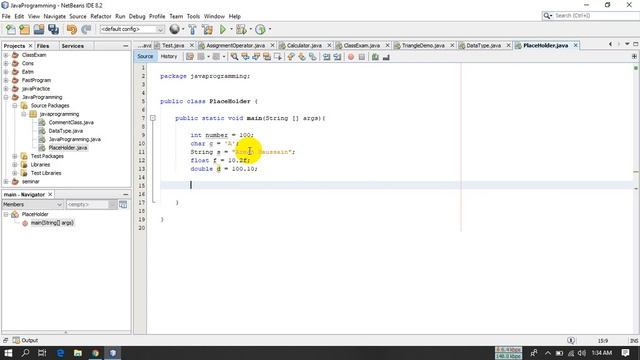Open the Members dropdown in Navigator
The height and width of the screenshot is (360, 640).
(33, 204)
